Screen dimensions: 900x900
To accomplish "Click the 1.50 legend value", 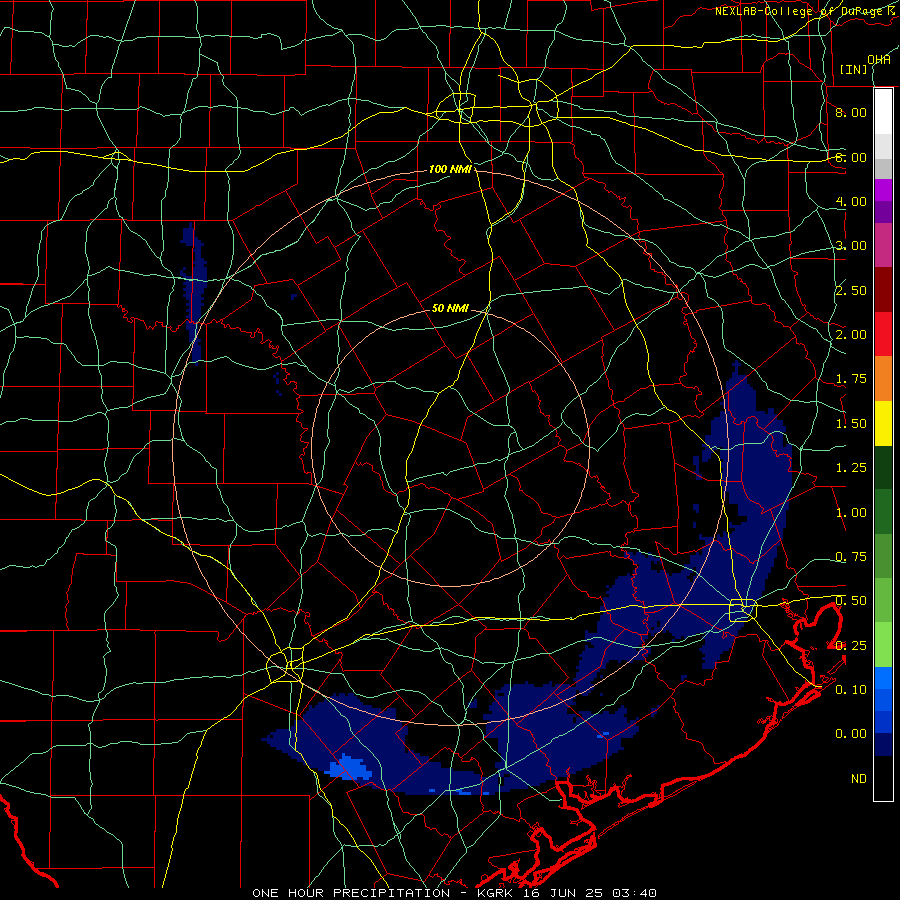I will pyautogui.click(x=851, y=424).
